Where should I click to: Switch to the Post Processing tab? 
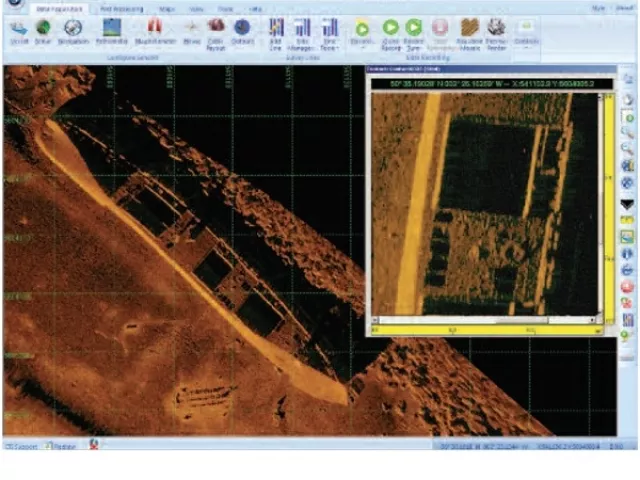(122, 8)
